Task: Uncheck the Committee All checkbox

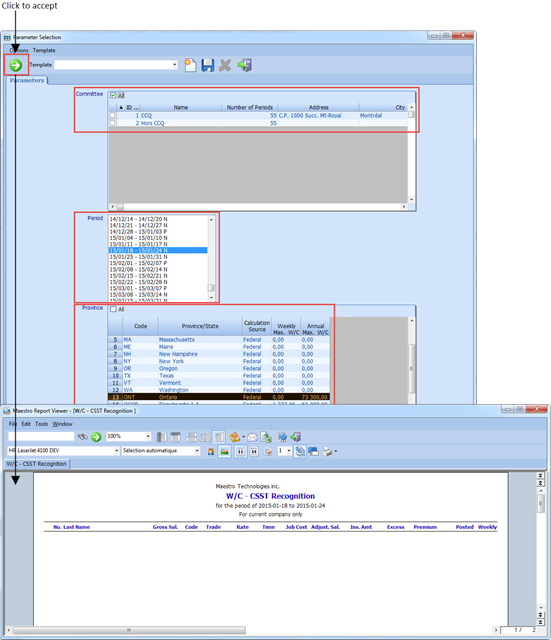Action: point(113,96)
